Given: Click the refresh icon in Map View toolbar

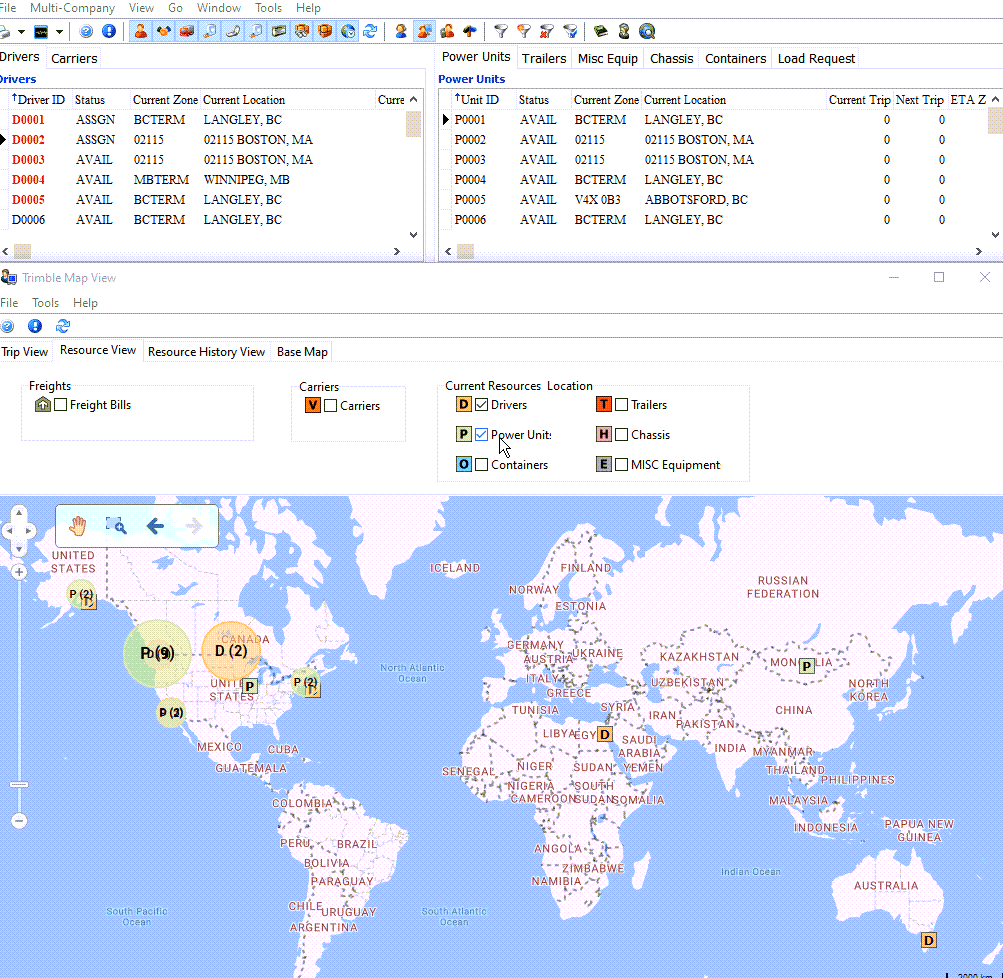Looking at the screenshot, I should point(63,326).
